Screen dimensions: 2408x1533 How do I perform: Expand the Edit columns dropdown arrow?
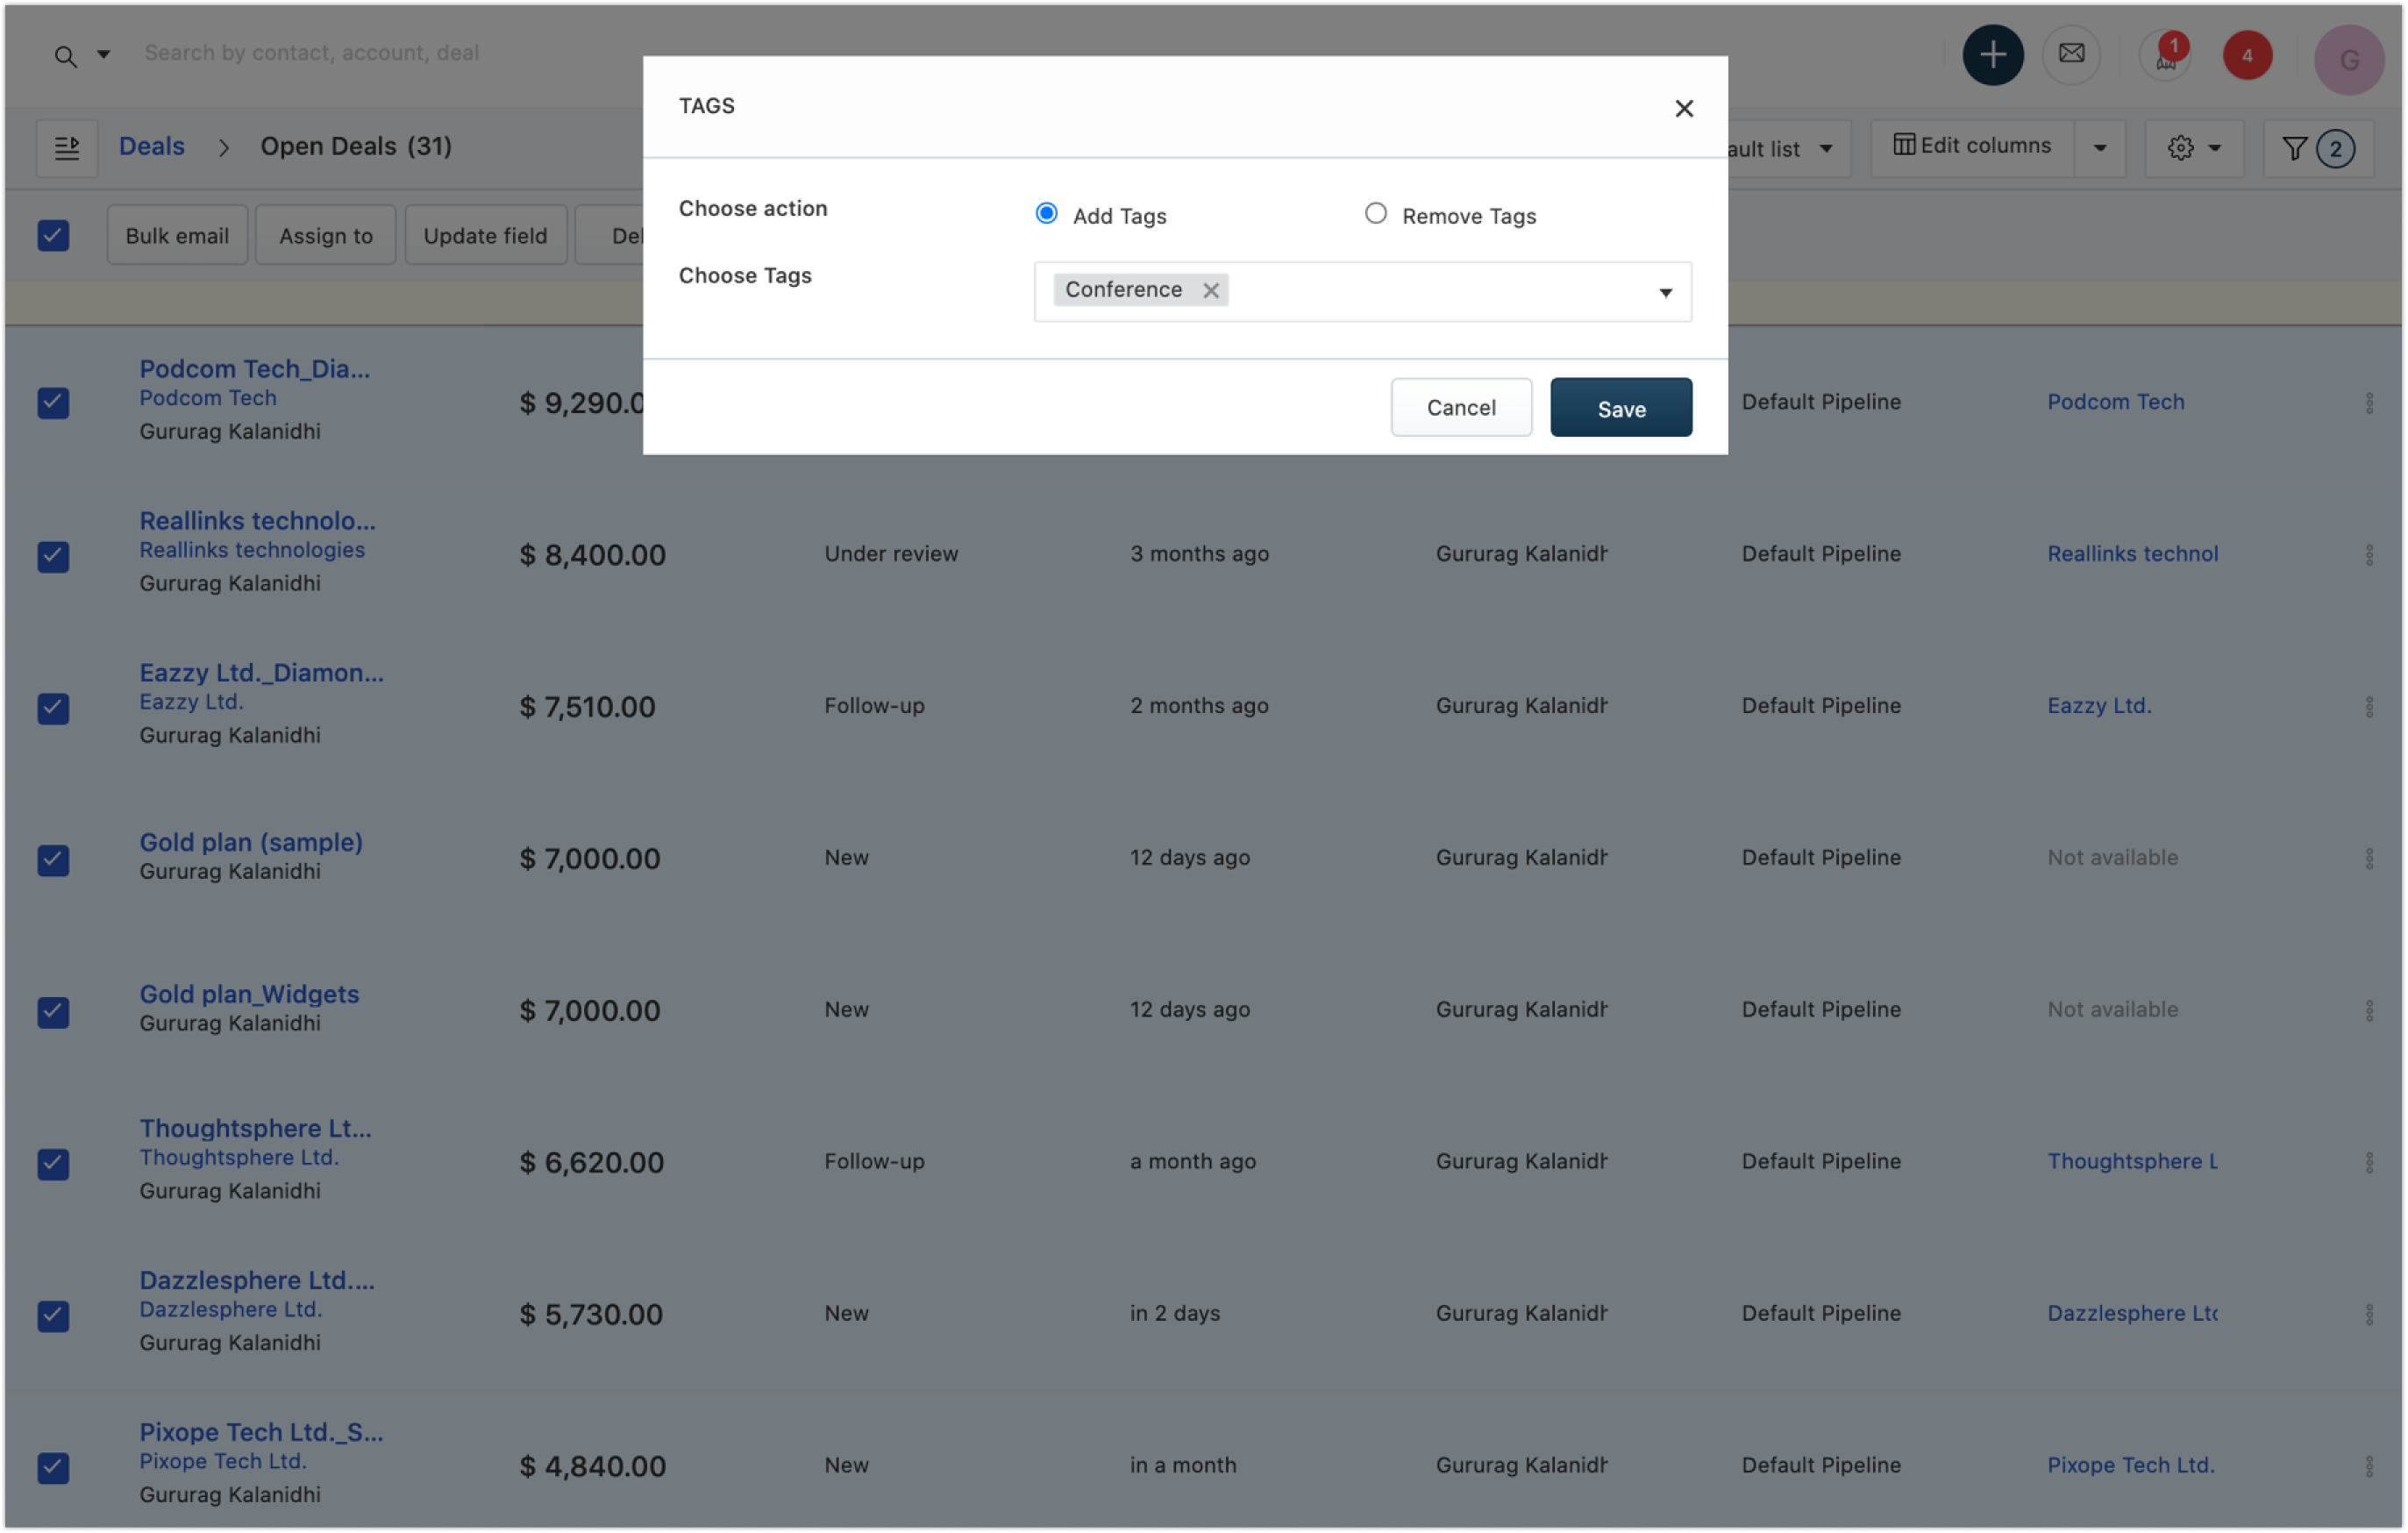pos(2100,149)
